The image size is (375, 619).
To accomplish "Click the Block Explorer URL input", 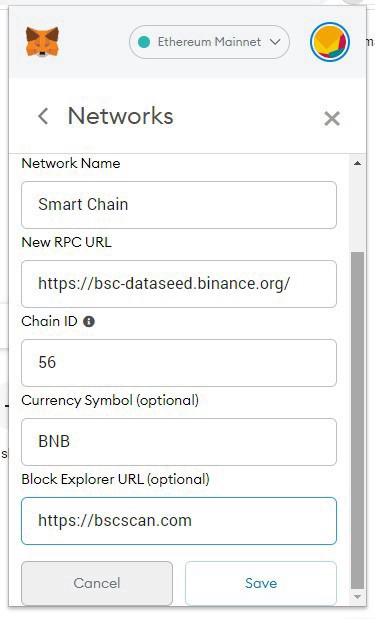I will [179, 521].
